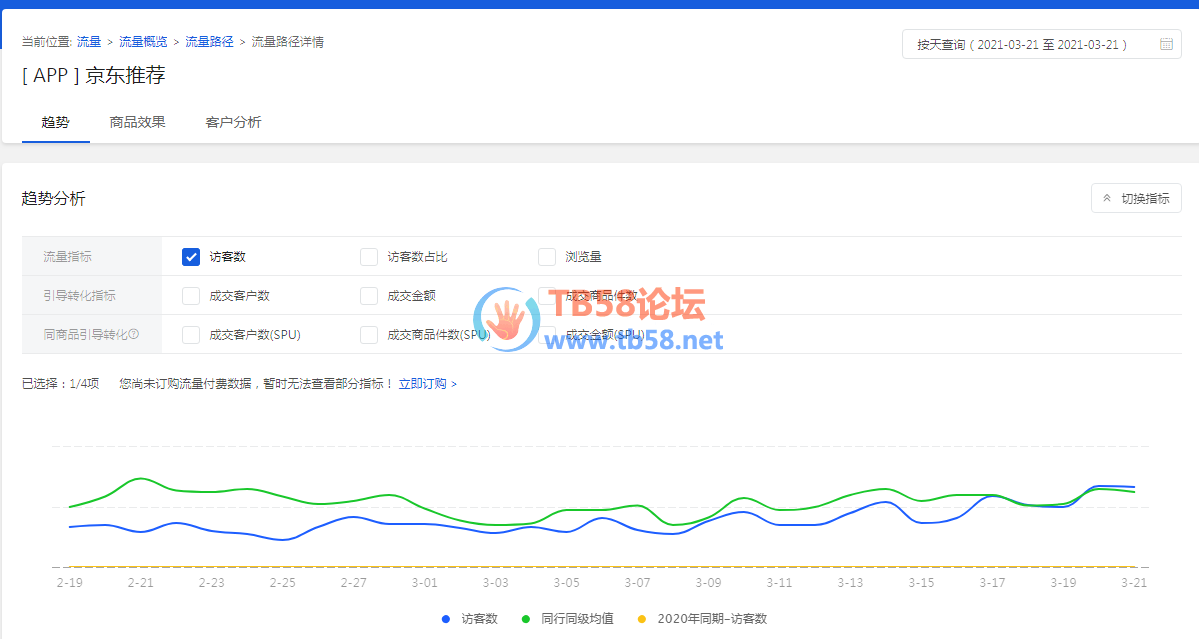Switch to the 商品效果 tab
This screenshot has height=639, width=1199.
point(137,122)
